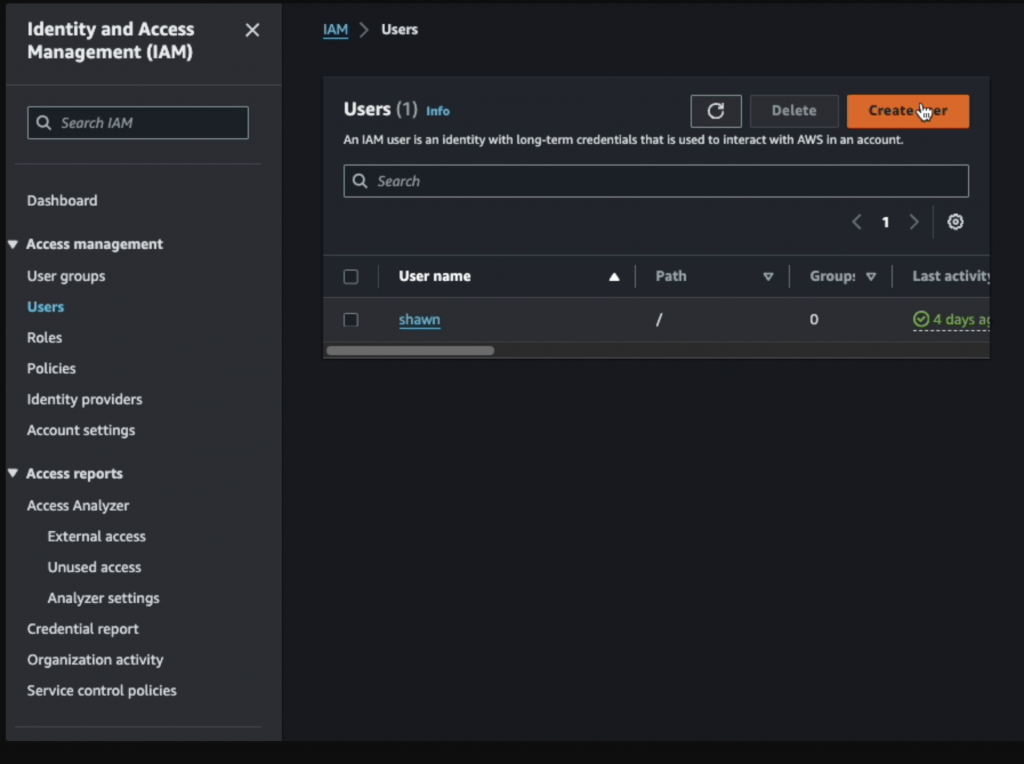Image resolution: width=1024 pixels, height=764 pixels.
Task: Go to External access
Action: (97, 536)
